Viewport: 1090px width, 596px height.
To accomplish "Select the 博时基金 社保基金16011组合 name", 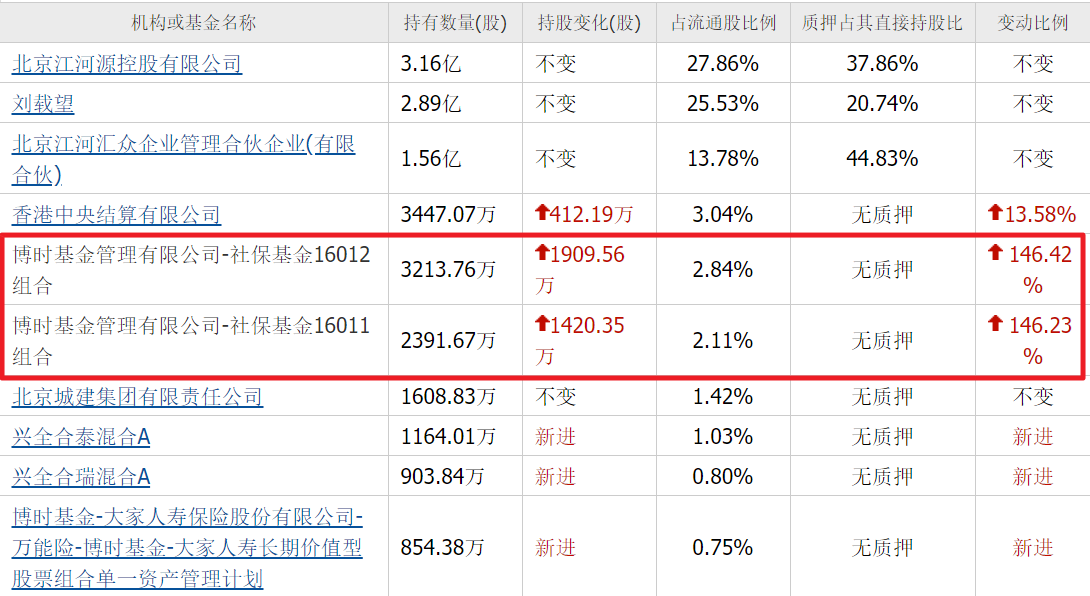I will pos(191,341).
